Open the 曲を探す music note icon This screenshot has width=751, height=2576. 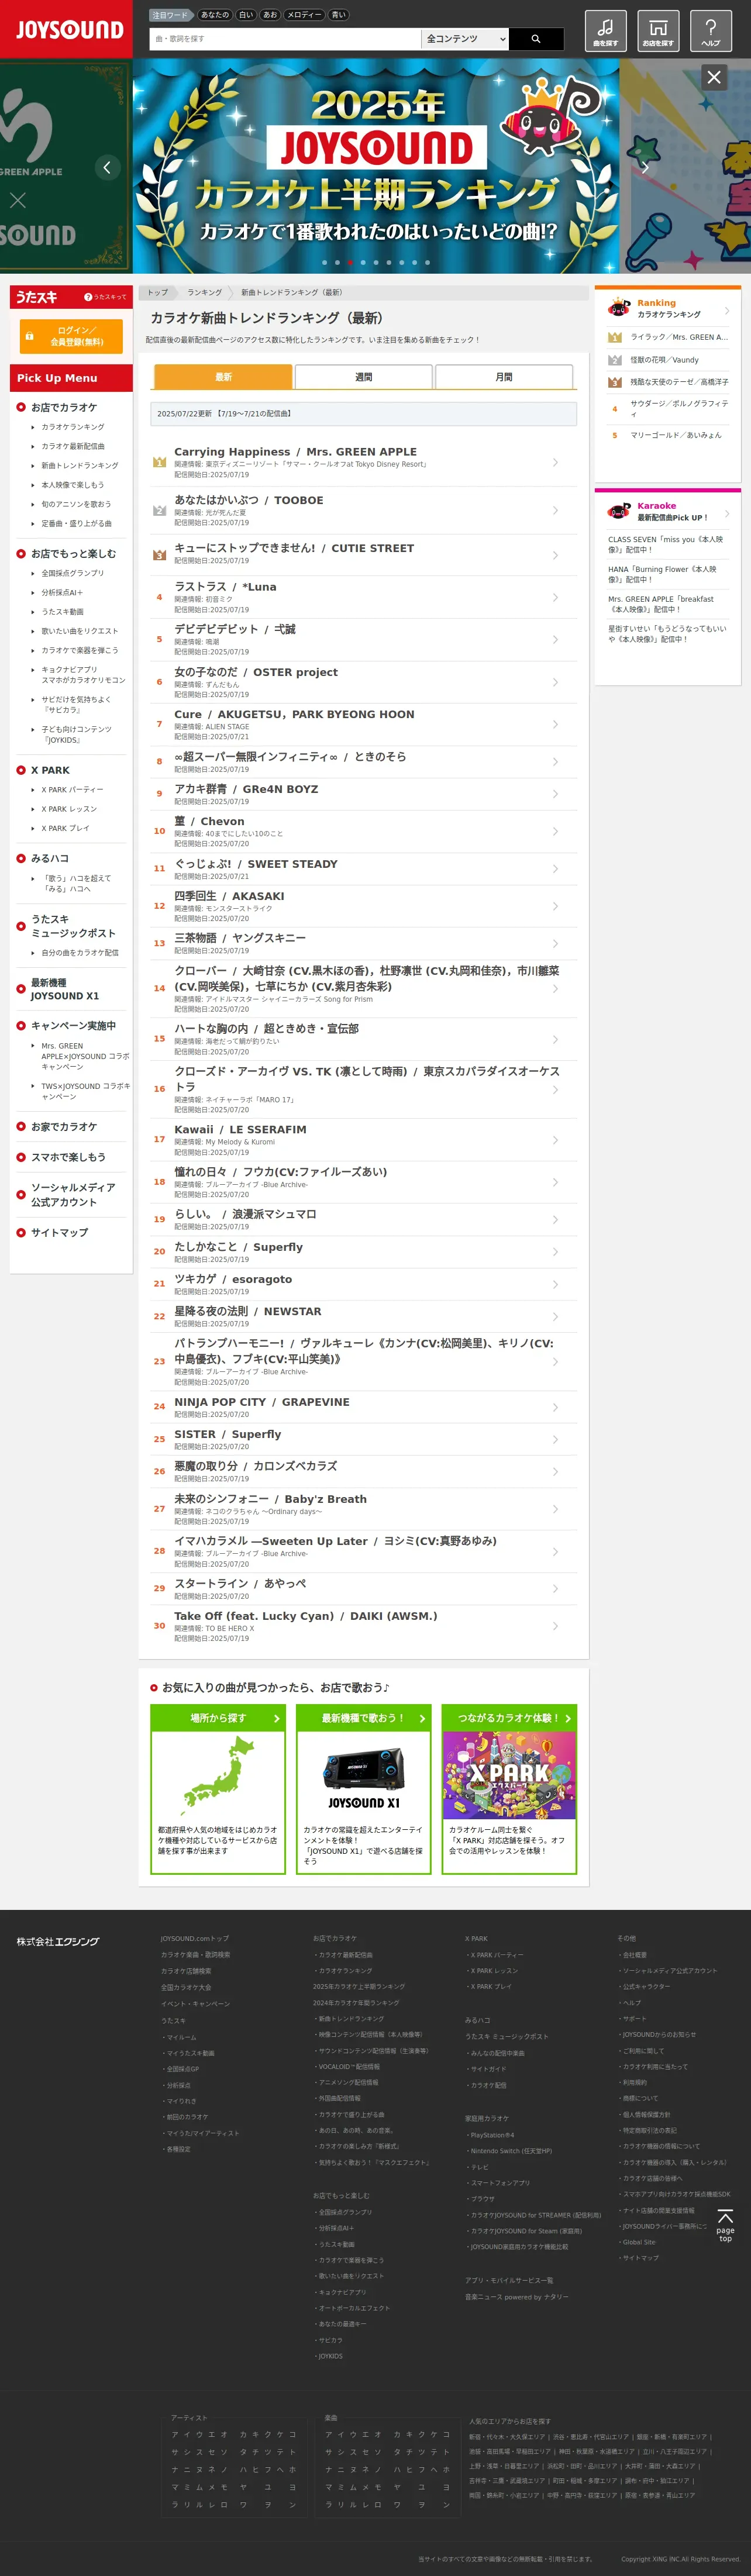click(605, 30)
